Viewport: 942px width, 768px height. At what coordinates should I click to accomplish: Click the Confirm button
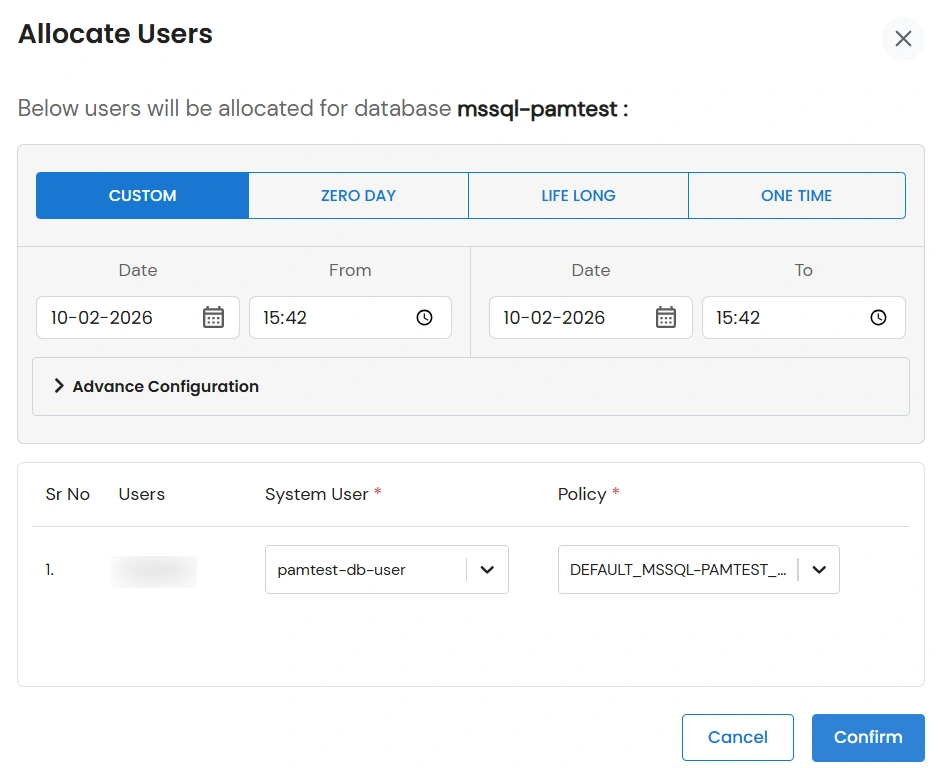tap(867, 737)
